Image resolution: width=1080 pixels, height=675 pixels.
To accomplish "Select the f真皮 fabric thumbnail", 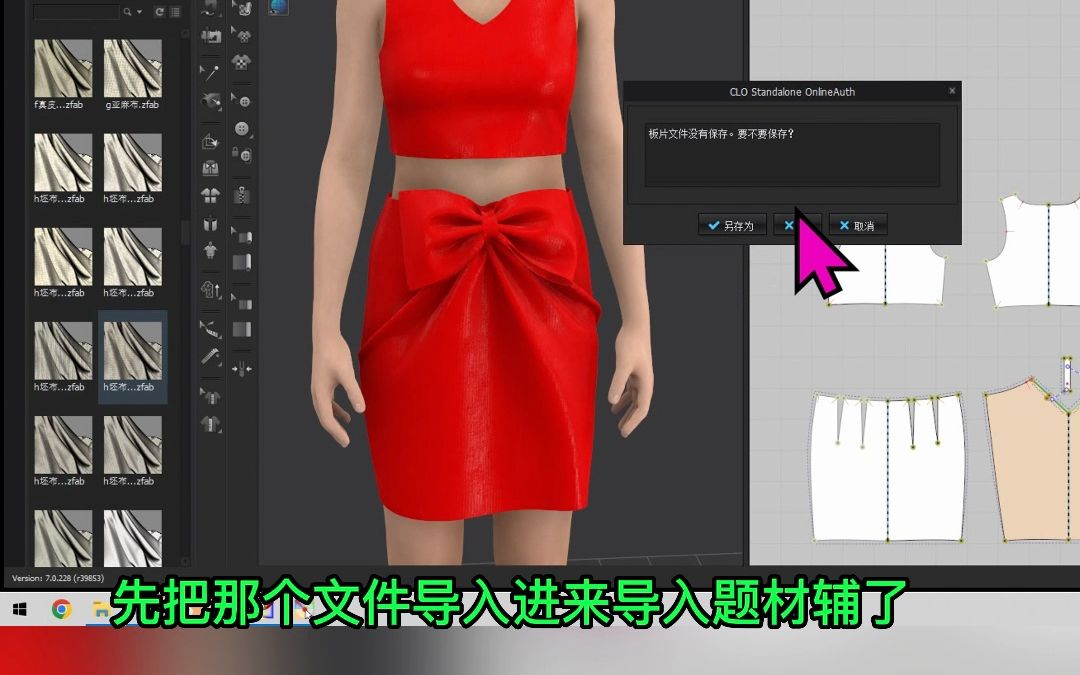I will coord(63,67).
